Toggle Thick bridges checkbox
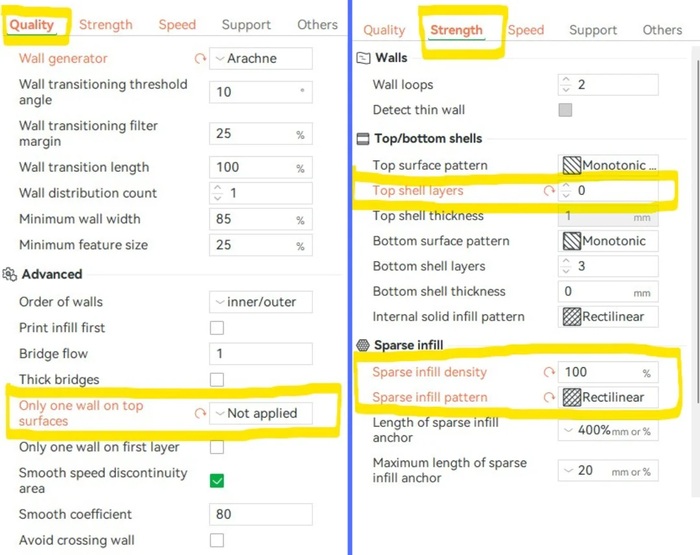Image resolution: width=700 pixels, height=555 pixels. (x=217, y=380)
